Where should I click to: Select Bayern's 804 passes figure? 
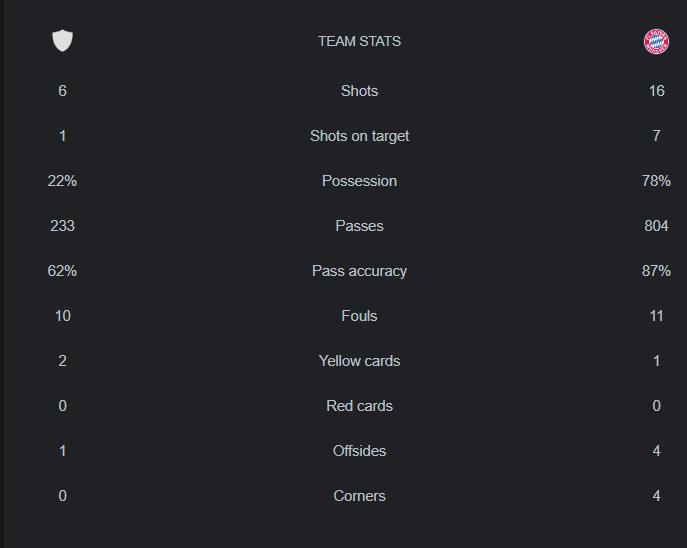click(656, 226)
